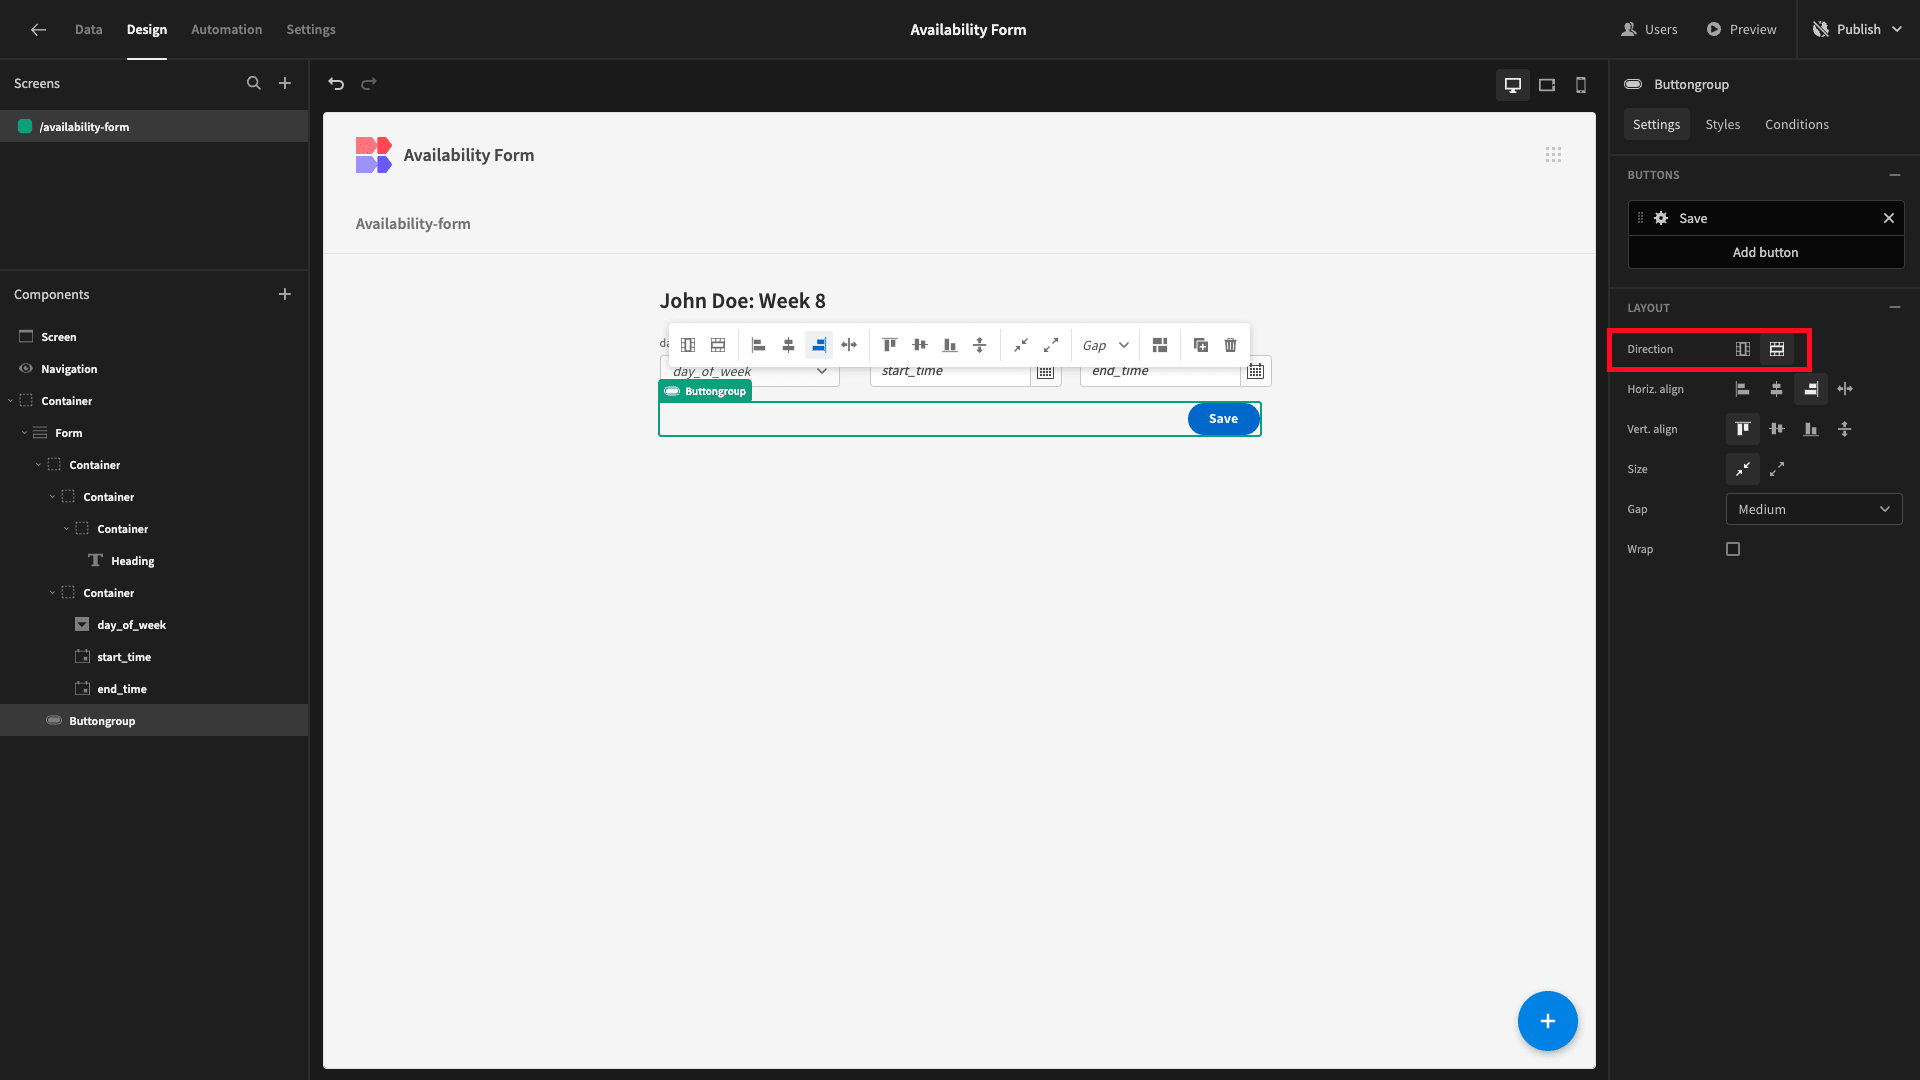Click the Add button option
This screenshot has width=1920, height=1080.
(1766, 252)
